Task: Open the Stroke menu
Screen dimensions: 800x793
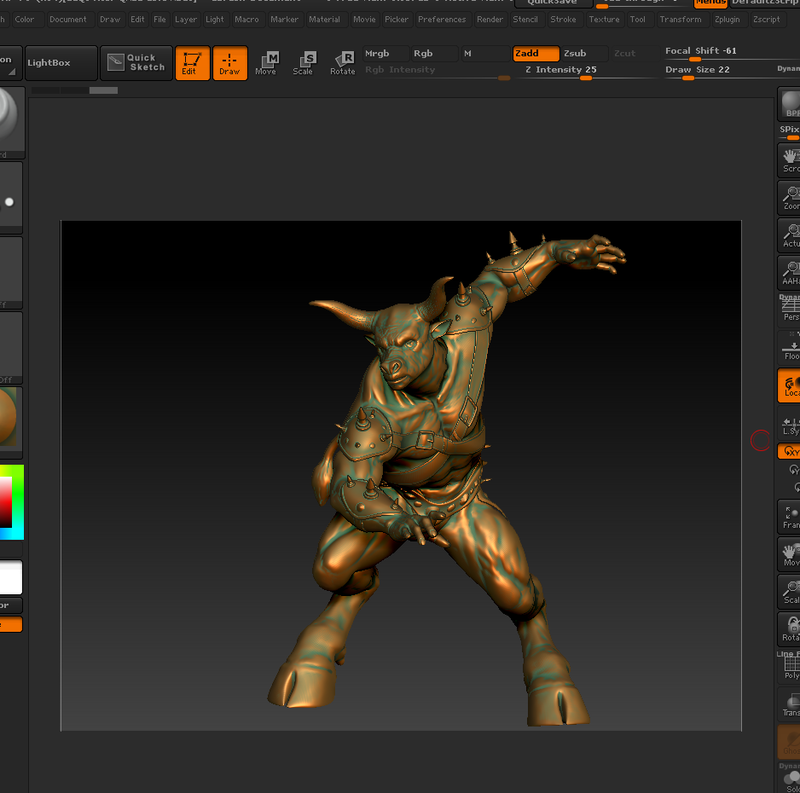Action: [563, 19]
